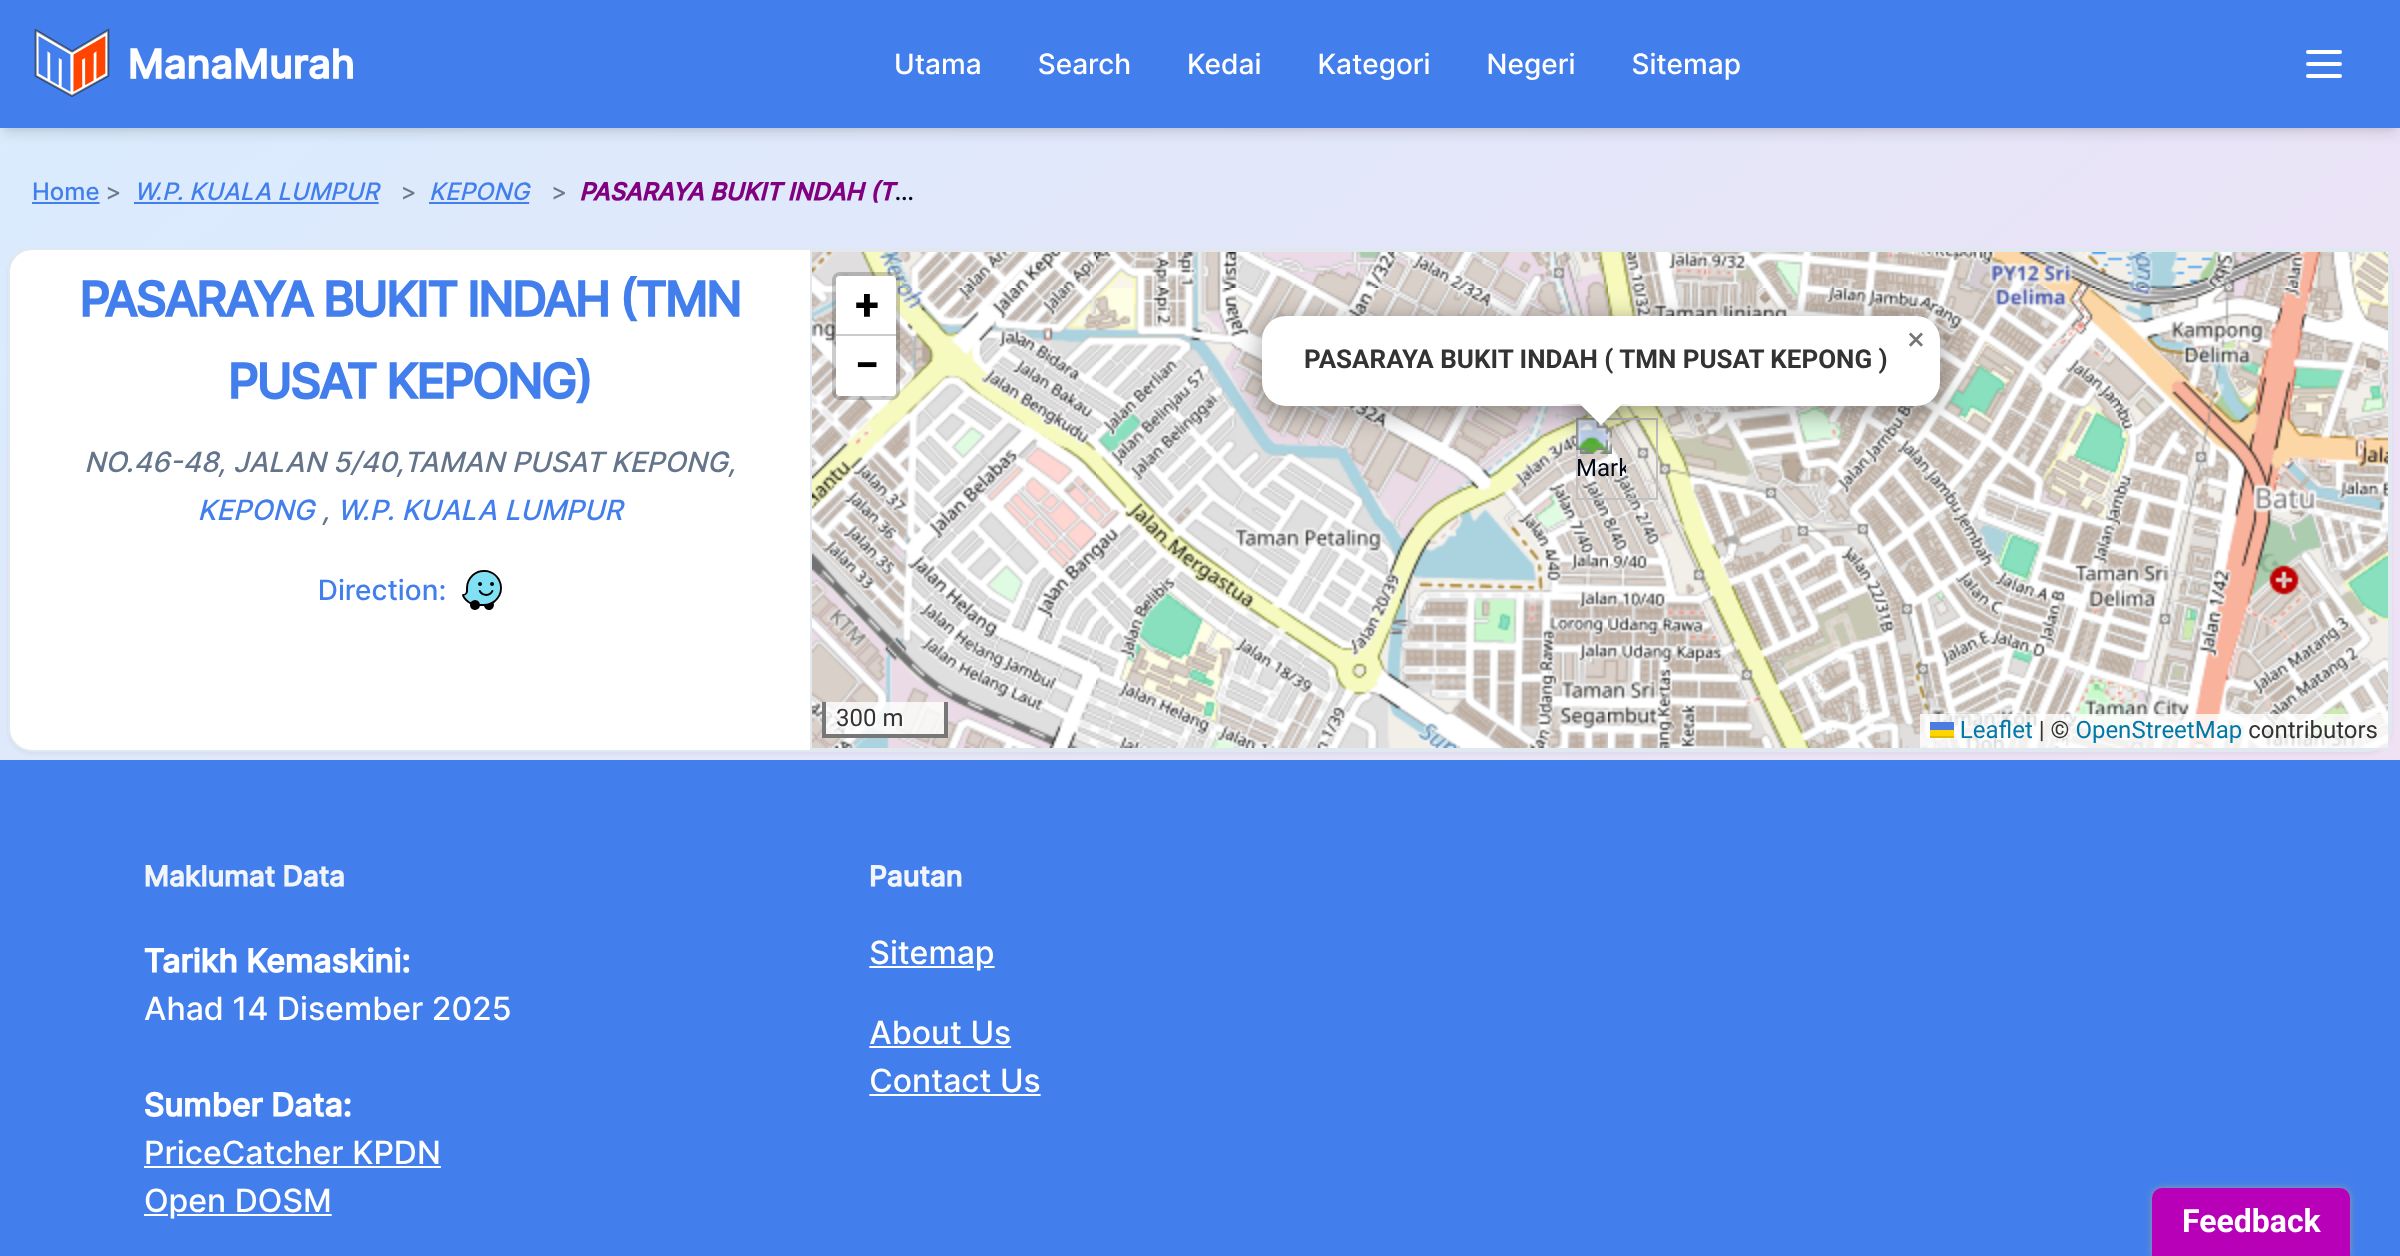Zoom out on the map

click(866, 365)
